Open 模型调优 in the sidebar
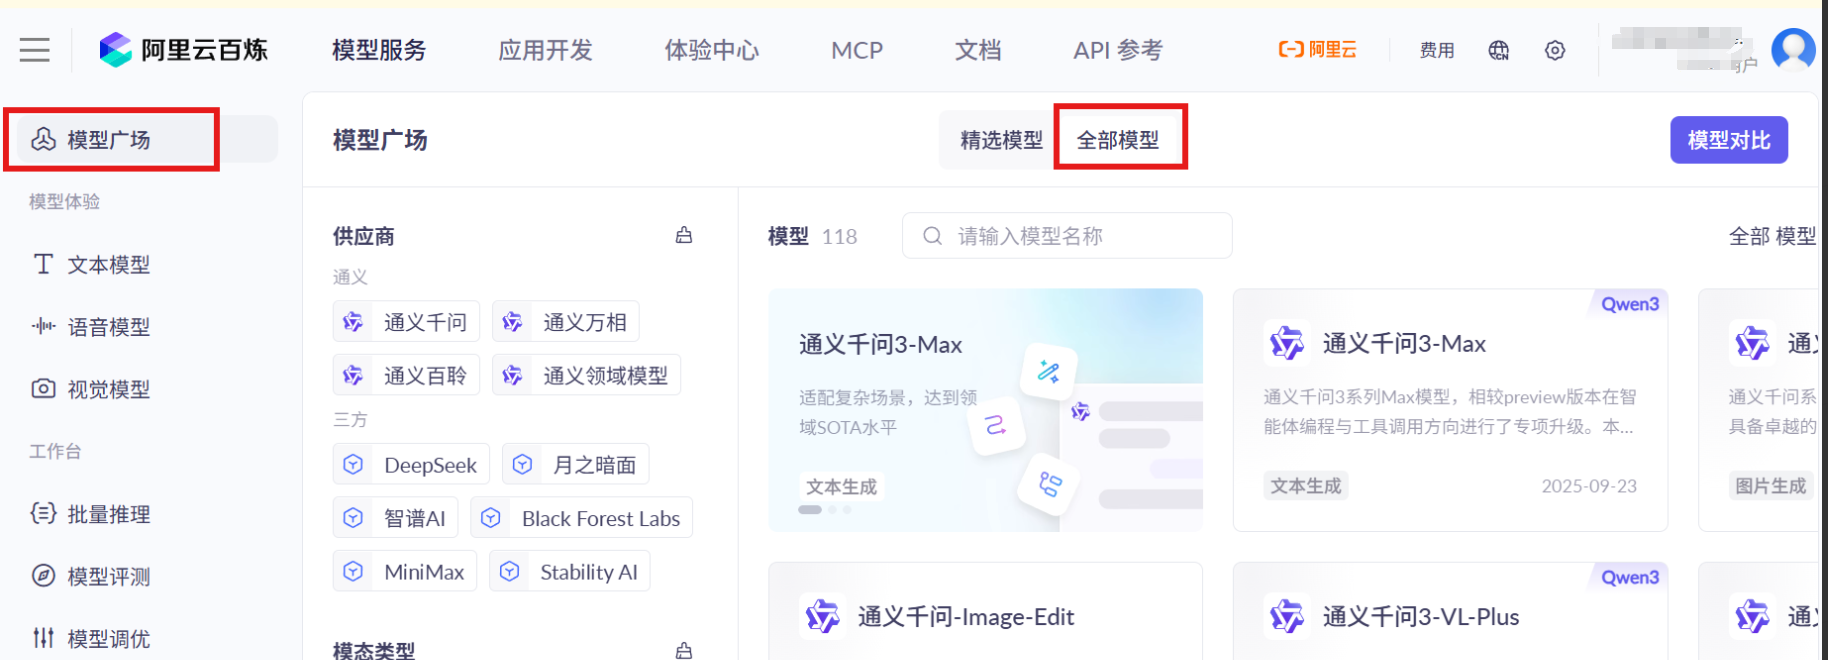The width and height of the screenshot is (1828, 660). click(109, 638)
